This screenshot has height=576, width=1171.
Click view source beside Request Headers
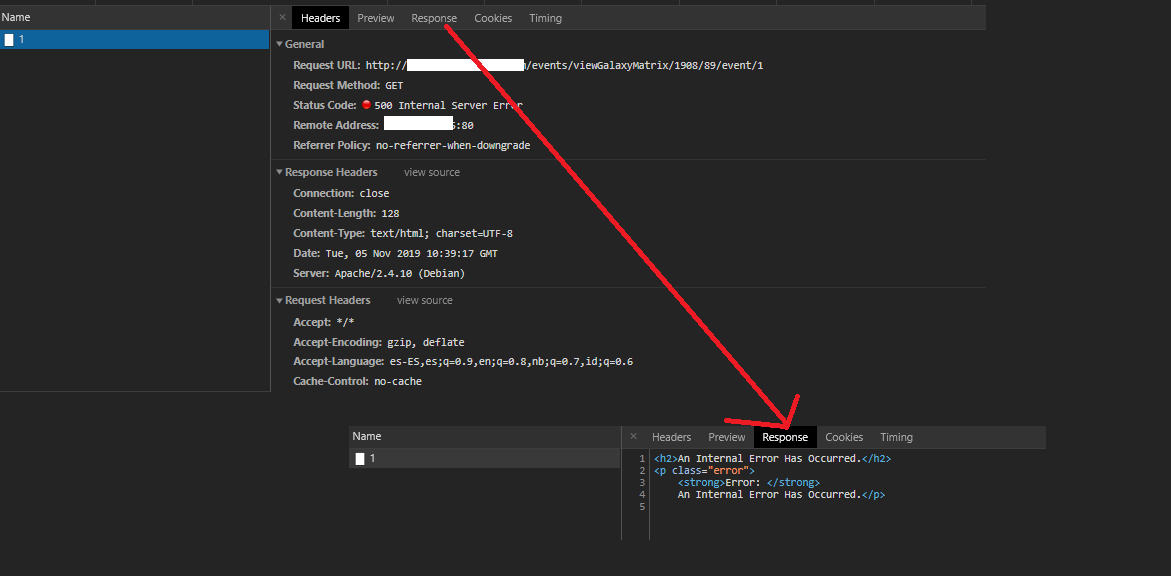click(424, 300)
